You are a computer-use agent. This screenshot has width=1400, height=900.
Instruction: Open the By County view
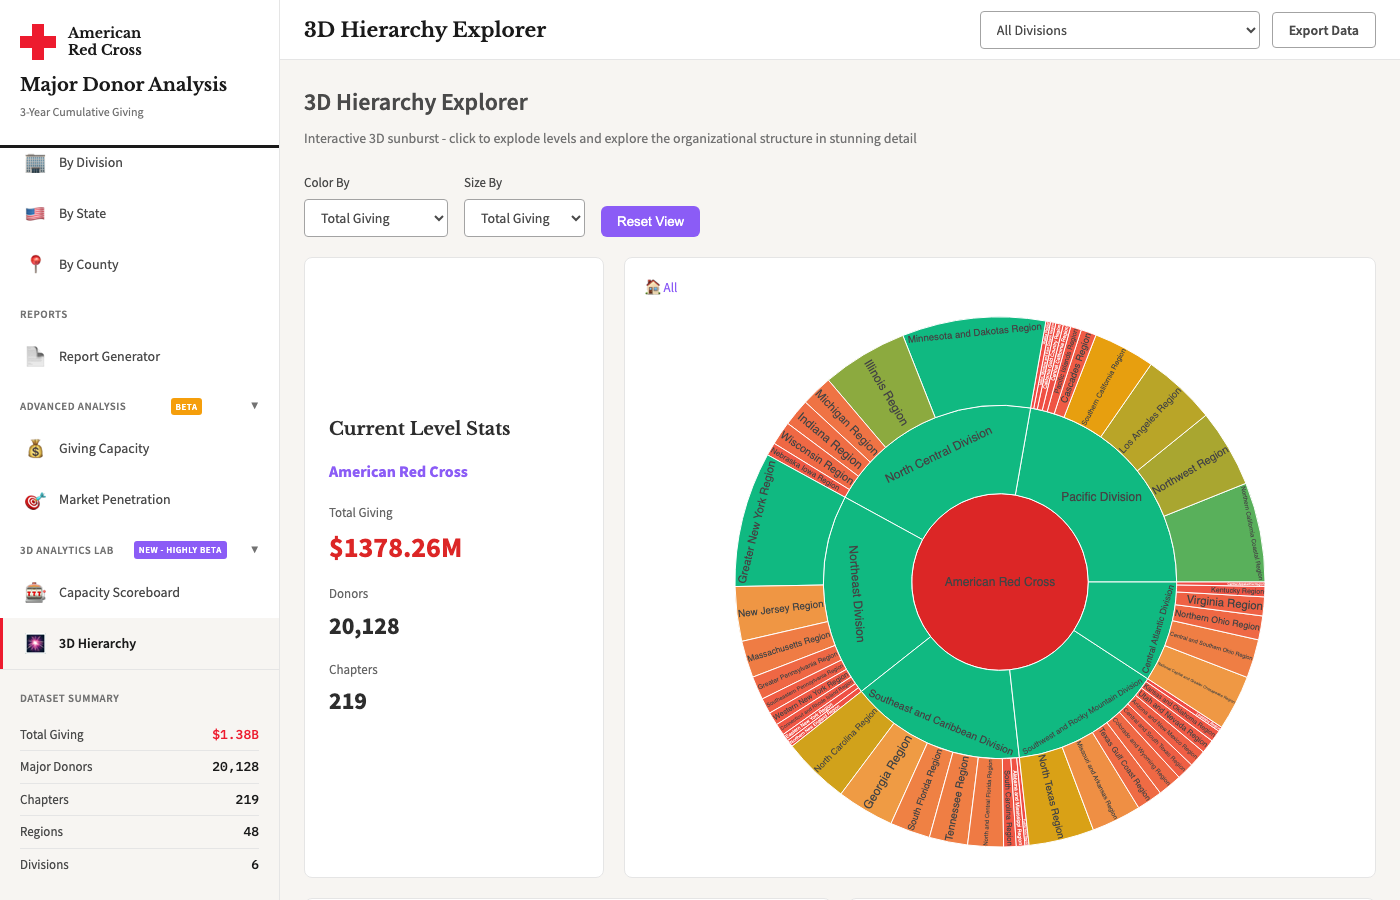click(140, 265)
